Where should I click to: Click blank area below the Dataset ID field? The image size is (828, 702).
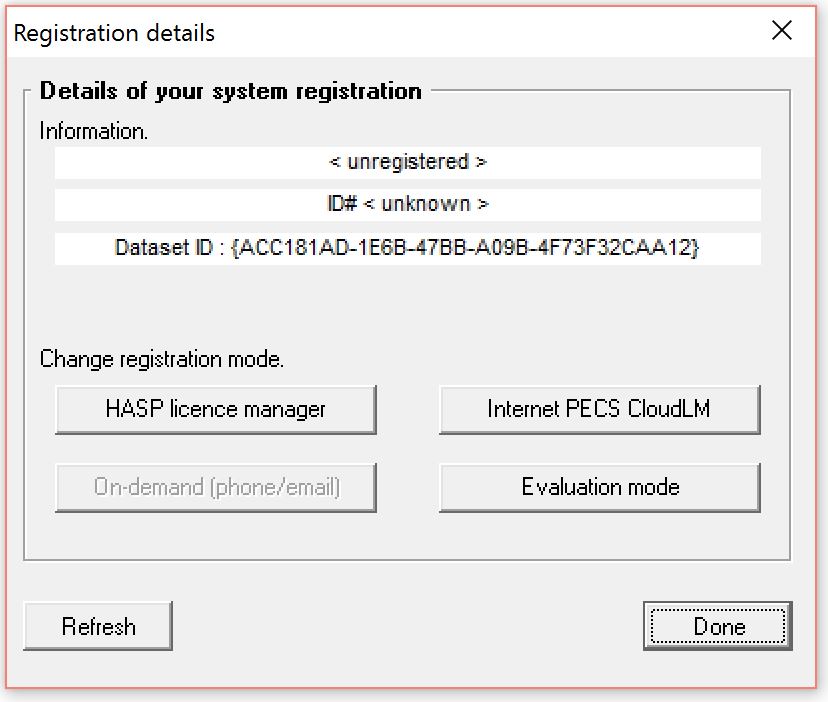[x=407, y=305]
